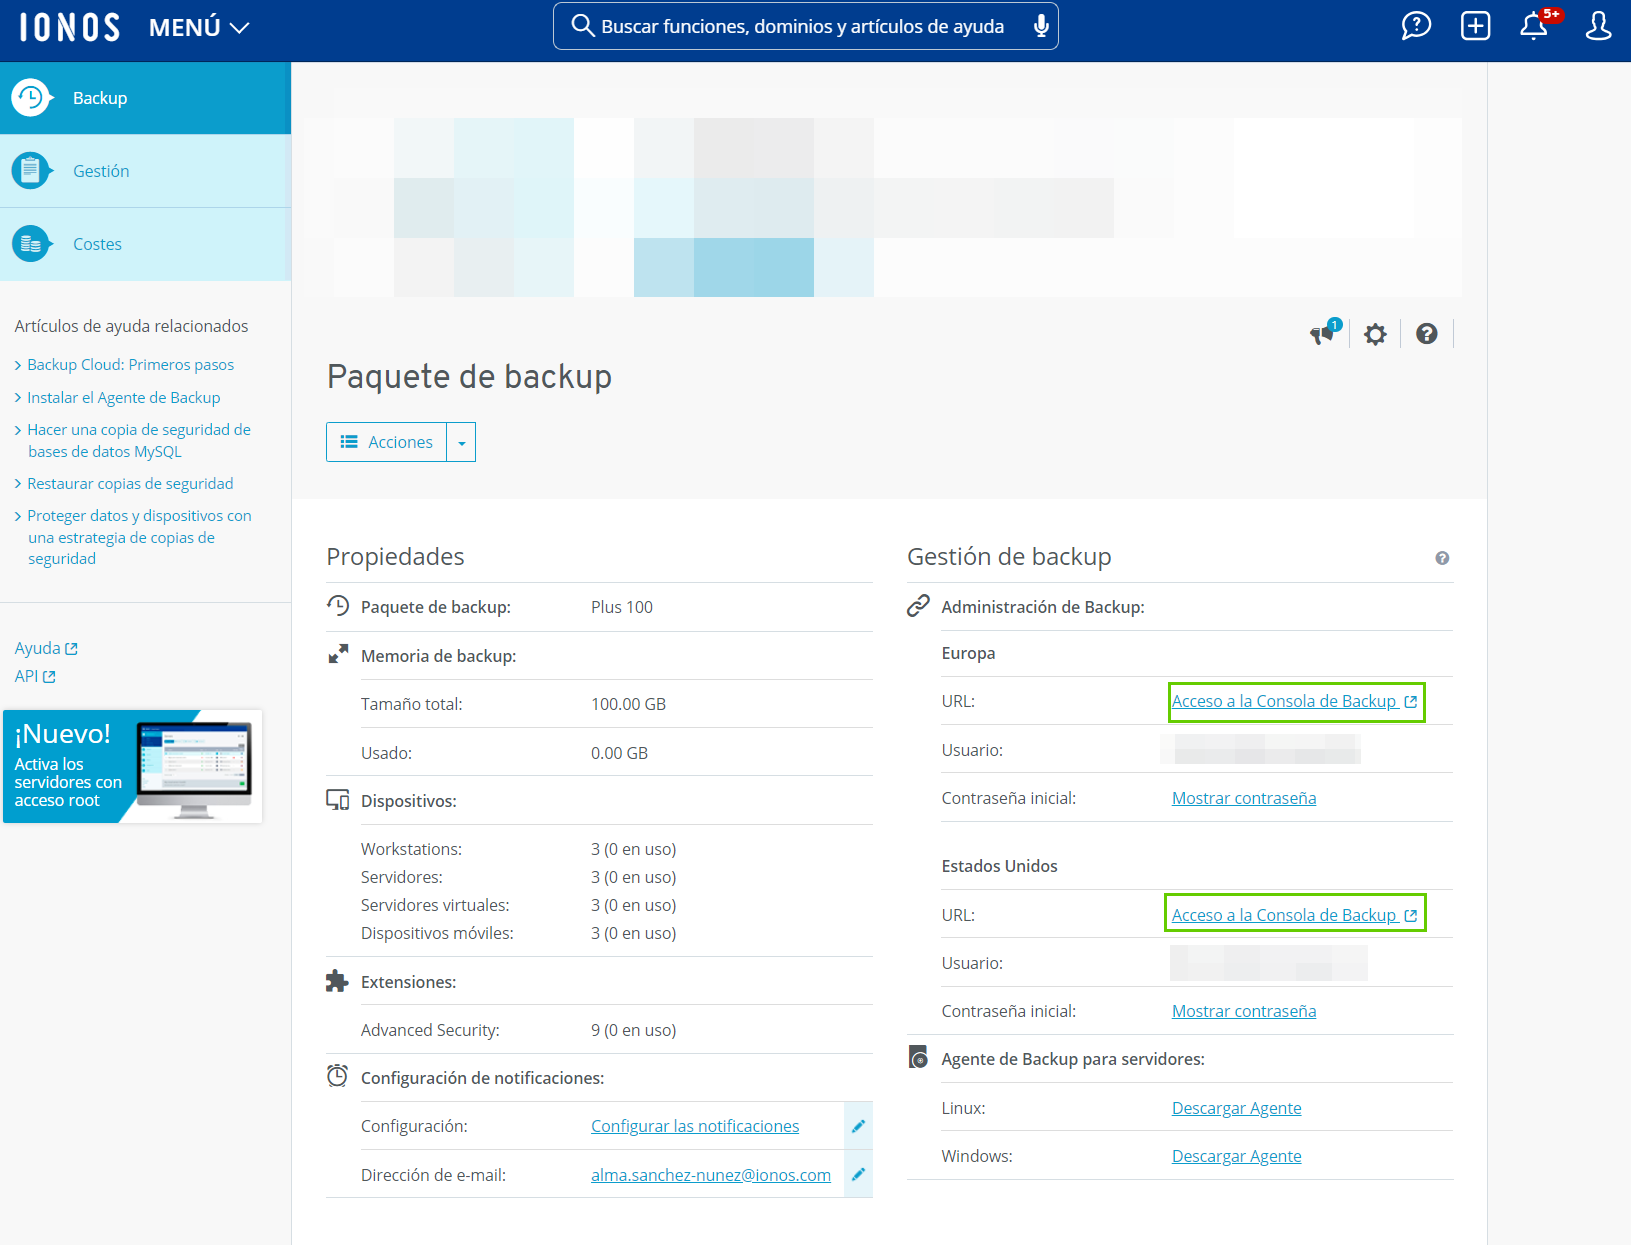Open the user account profile icon

pos(1598,26)
